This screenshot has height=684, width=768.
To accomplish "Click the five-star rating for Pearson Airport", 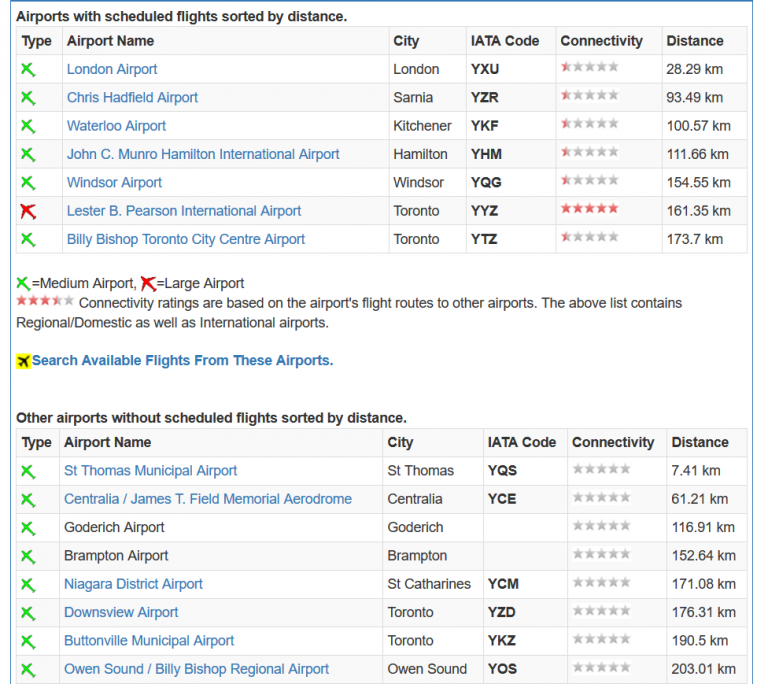I will pos(589,210).
